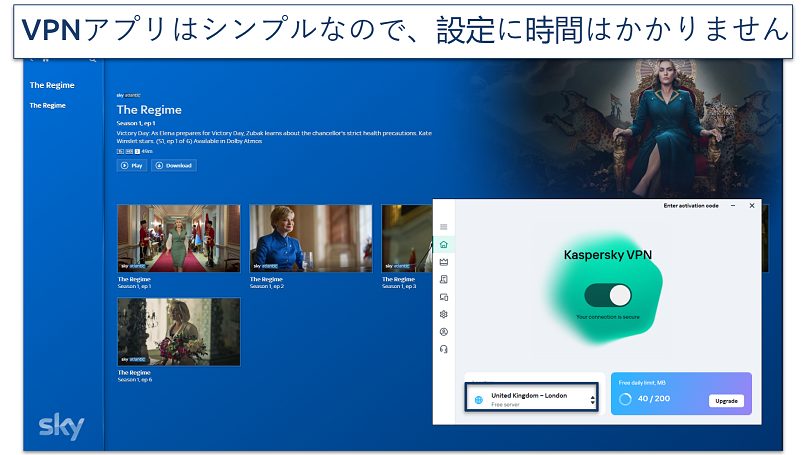Click the 40 / 200 daily limit indicator
Viewport: 806px width, 455px height.
pos(647,399)
